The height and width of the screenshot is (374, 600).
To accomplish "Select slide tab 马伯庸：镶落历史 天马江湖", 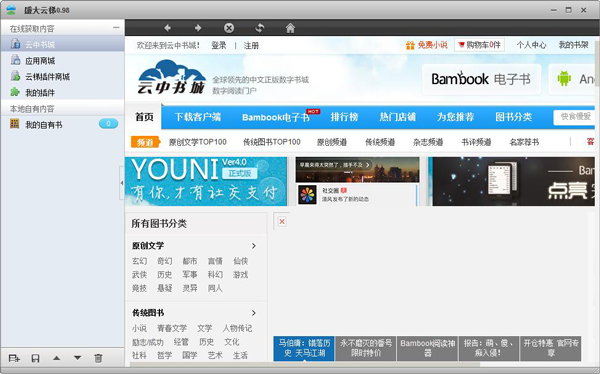I will tap(304, 348).
